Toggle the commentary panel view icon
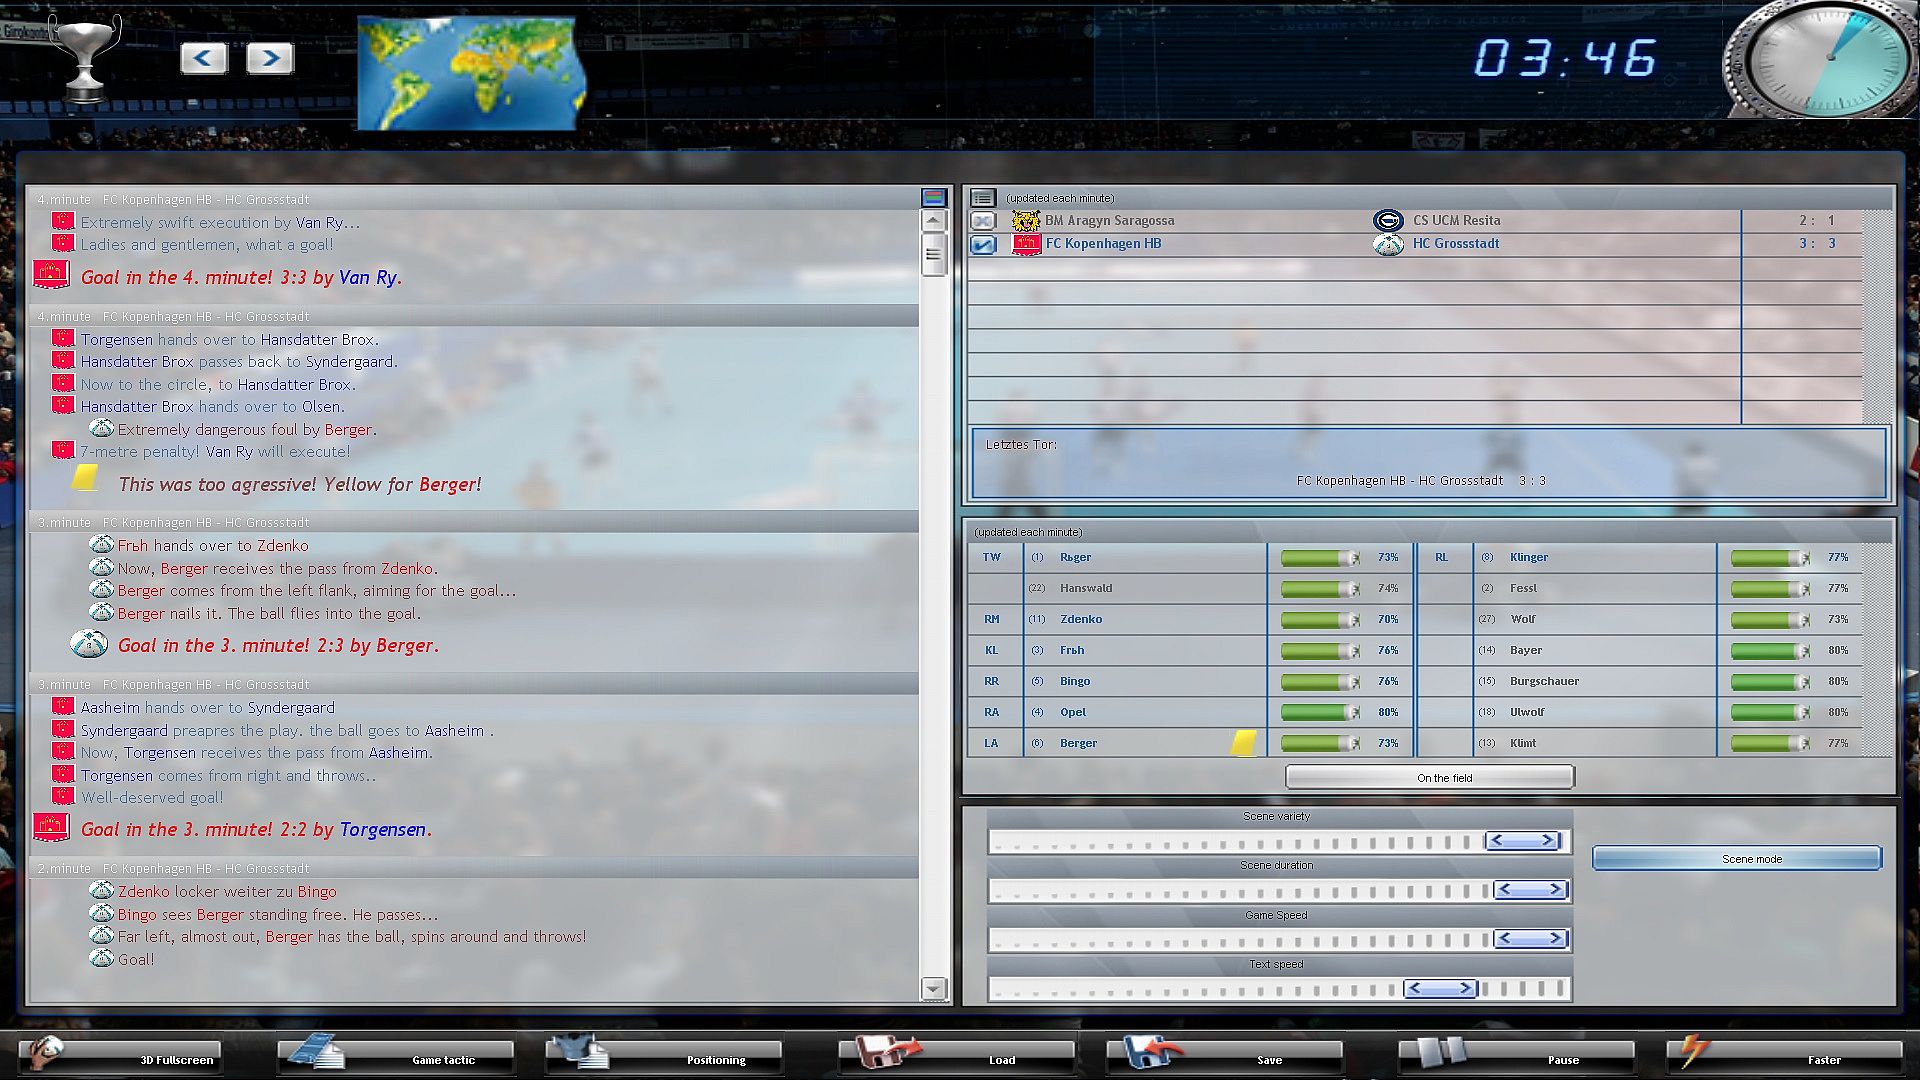The height and width of the screenshot is (1080, 1920). (933, 198)
